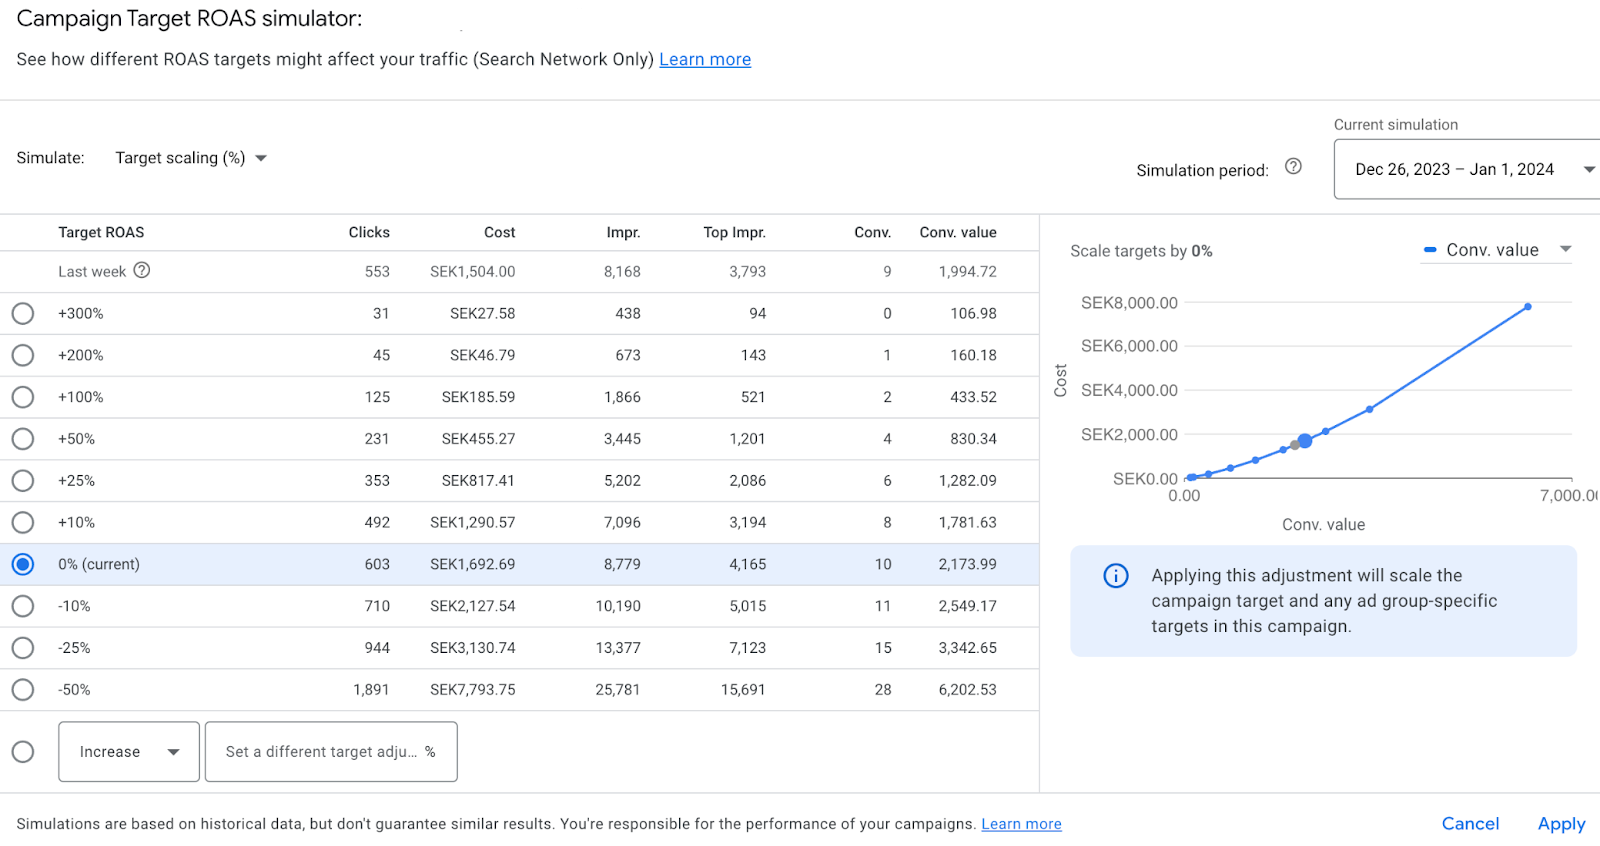Open the Last week help icon
The image size is (1600, 846).
point(142,270)
